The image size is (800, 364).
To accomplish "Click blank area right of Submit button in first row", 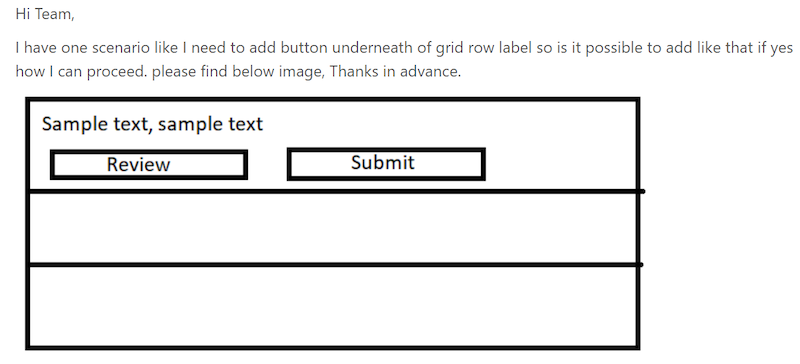I will click(x=560, y=164).
